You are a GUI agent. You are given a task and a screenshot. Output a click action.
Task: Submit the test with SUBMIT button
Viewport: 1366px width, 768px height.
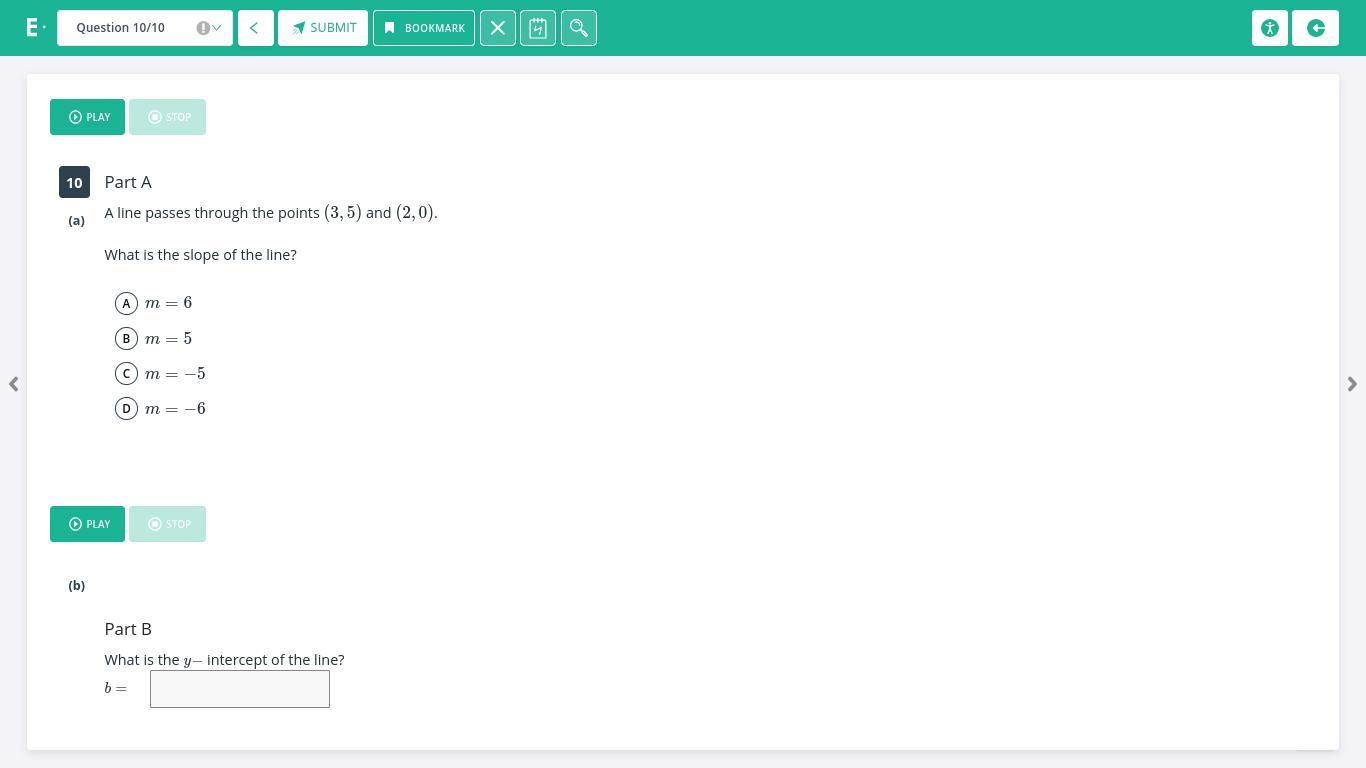(x=323, y=28)
